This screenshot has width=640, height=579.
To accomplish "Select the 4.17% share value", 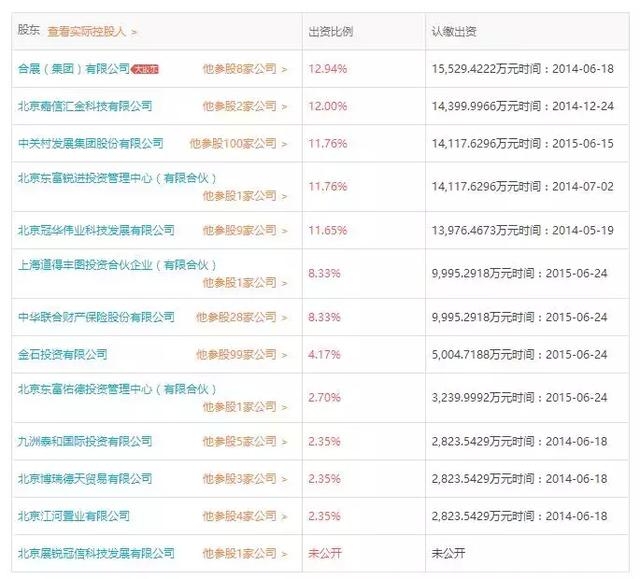I will click(x=324, y=354).
